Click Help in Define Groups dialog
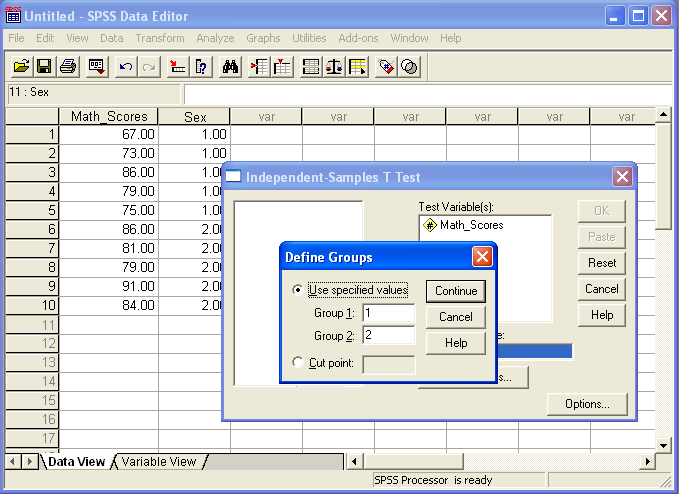Viewport: 679px width, 494px height. click(456, 343)
